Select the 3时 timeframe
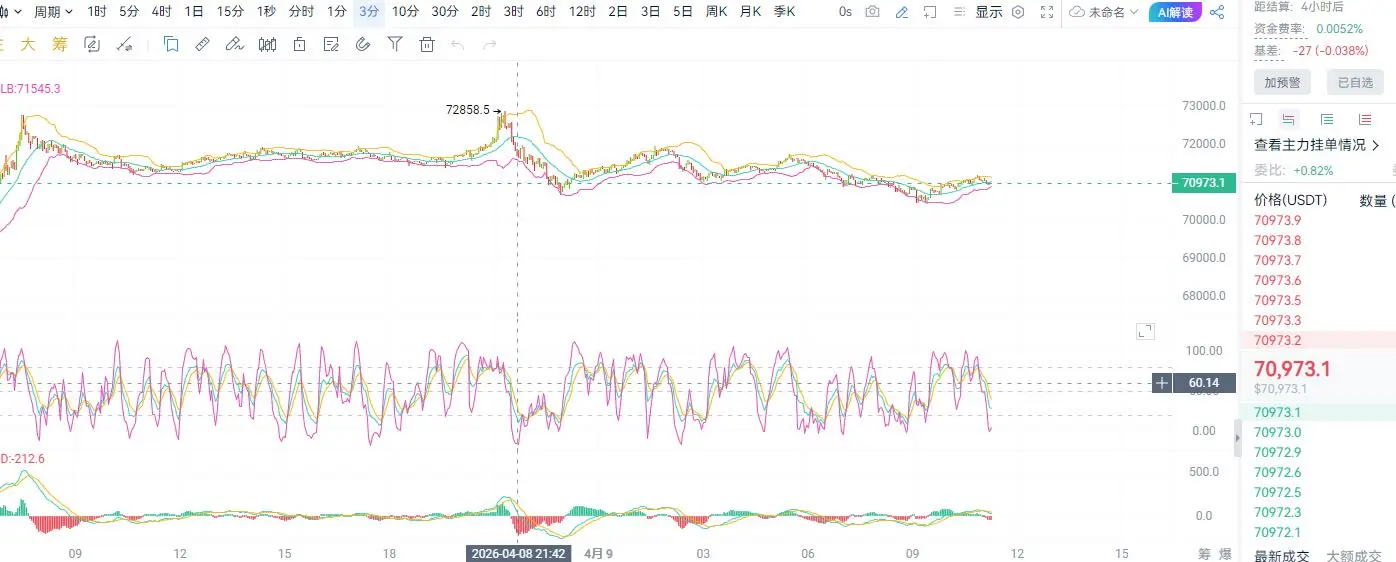 [513, 12]
